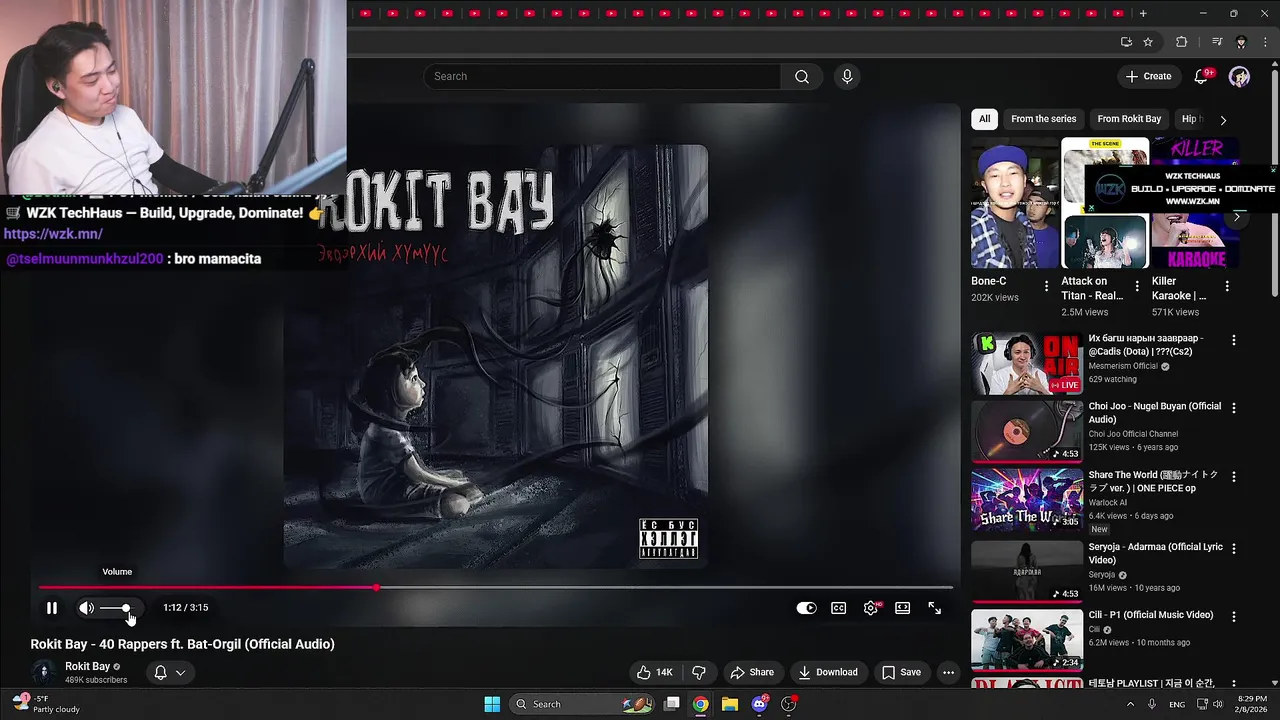Open player settings gear
This screenshot has height=720, width=1280.
[871, 608]
